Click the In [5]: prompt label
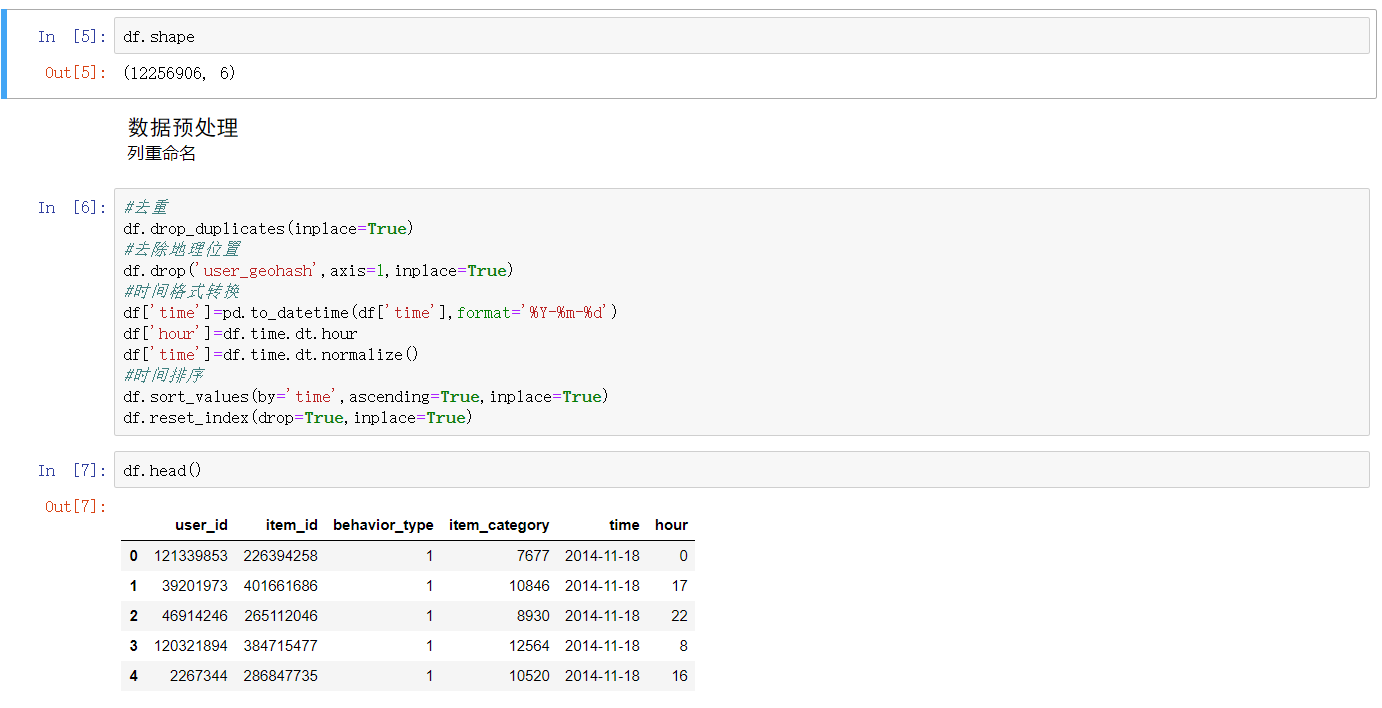1382x708 pixels. tap(72, 37)
